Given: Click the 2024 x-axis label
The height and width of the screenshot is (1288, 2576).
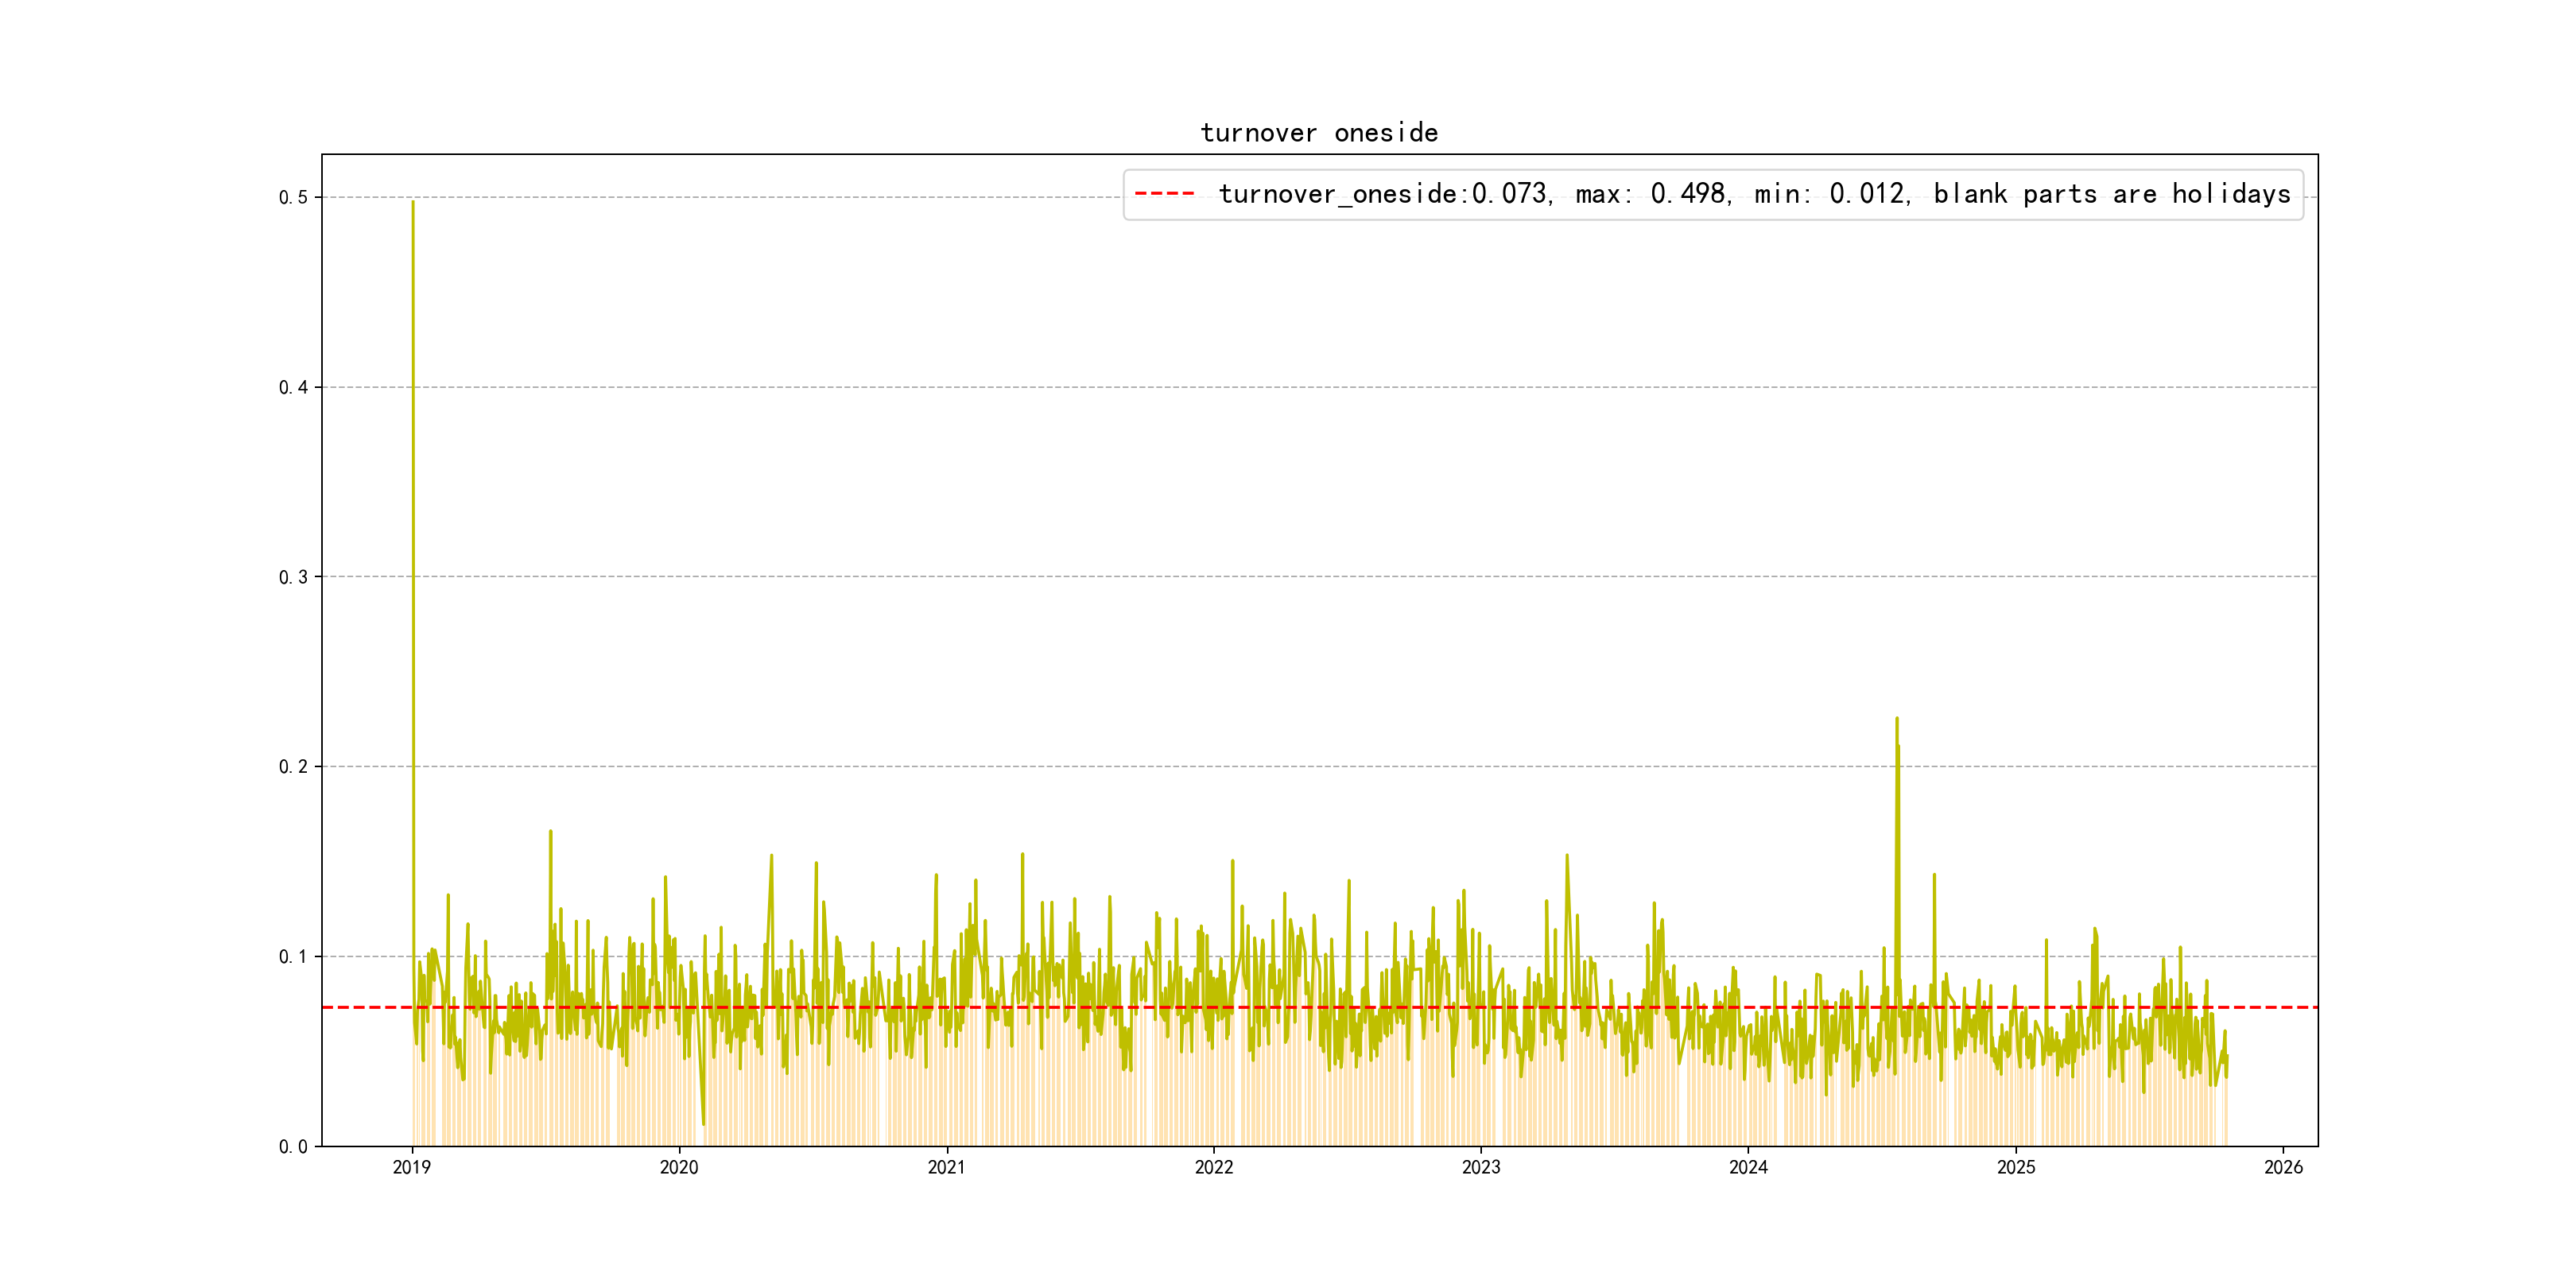Looking at the screenshot, I should click(x=1748, y=1167).
